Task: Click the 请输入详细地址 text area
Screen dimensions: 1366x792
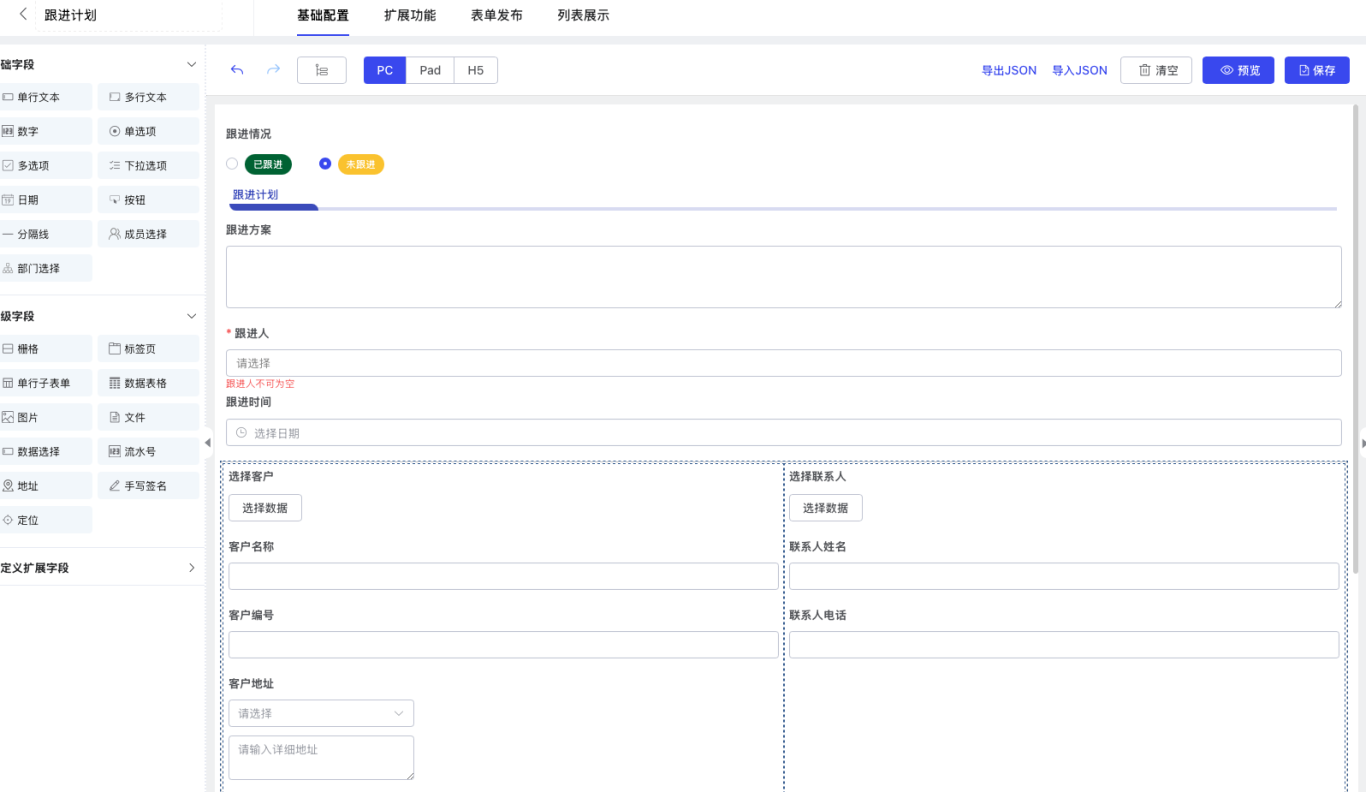Action: [x=321, y=758]
